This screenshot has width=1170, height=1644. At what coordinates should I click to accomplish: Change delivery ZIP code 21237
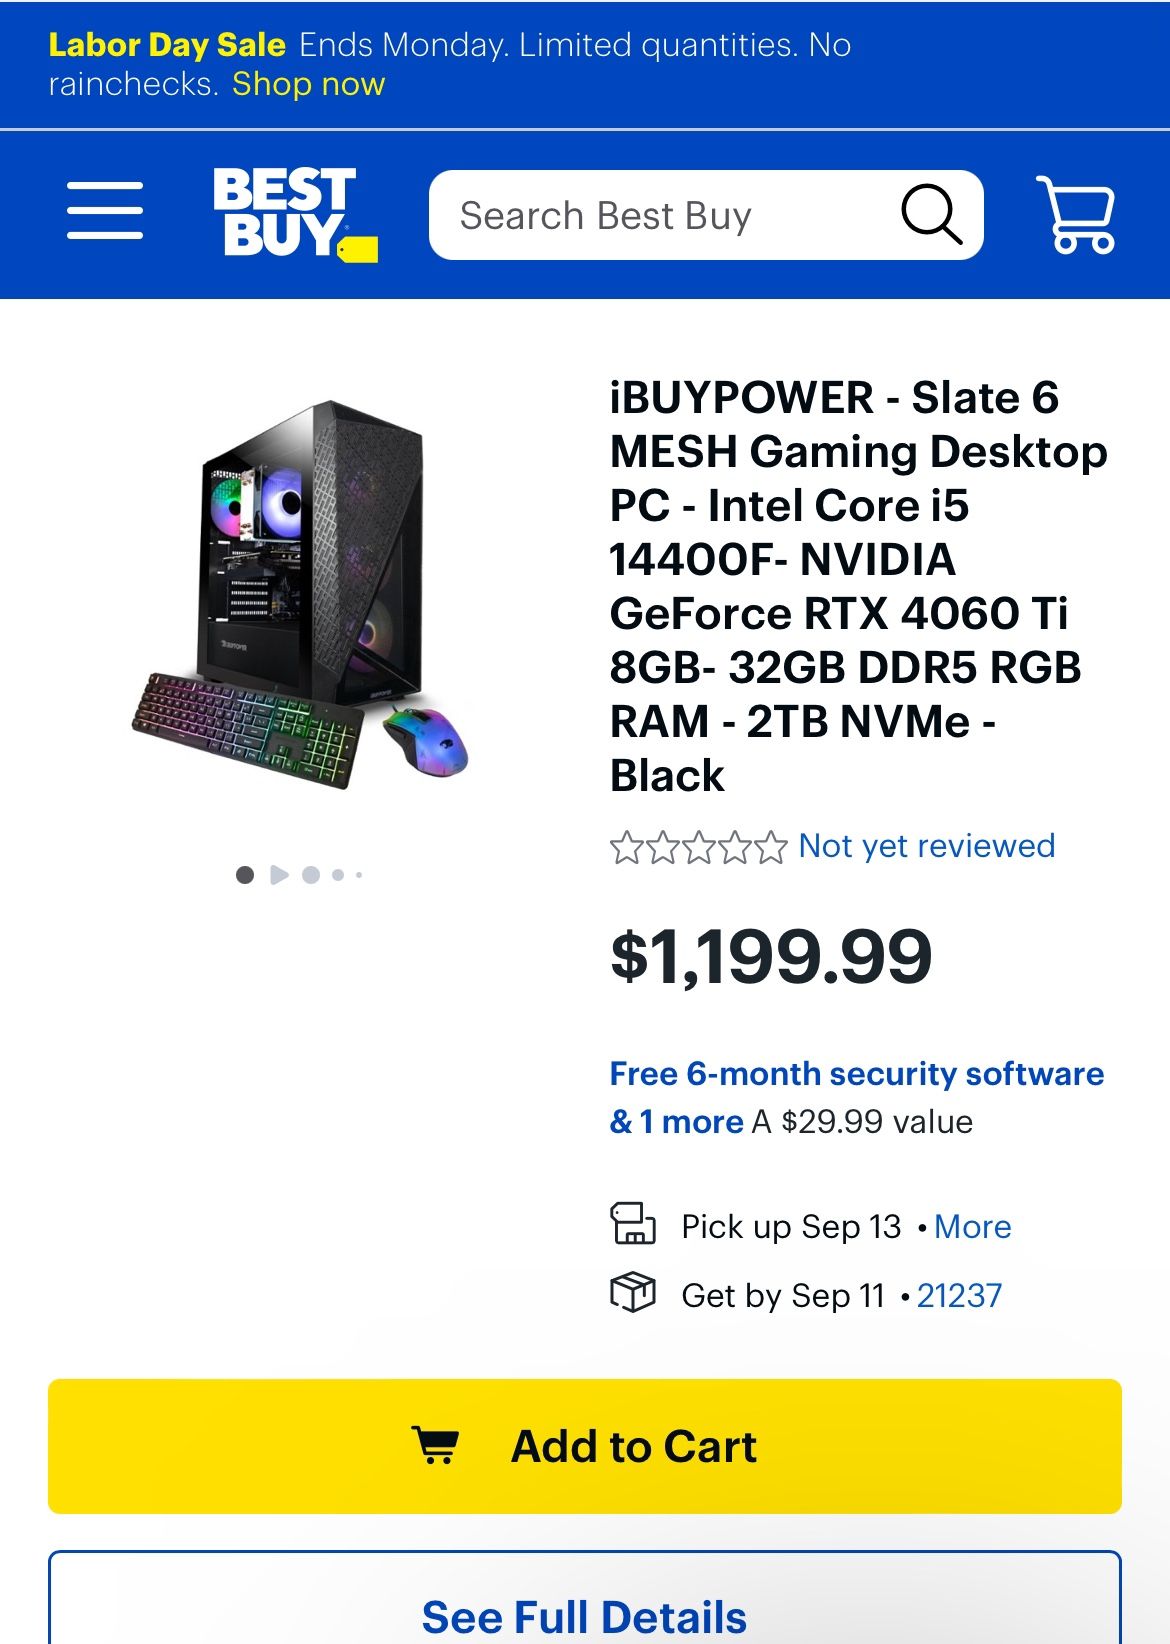click(959, 1295)
